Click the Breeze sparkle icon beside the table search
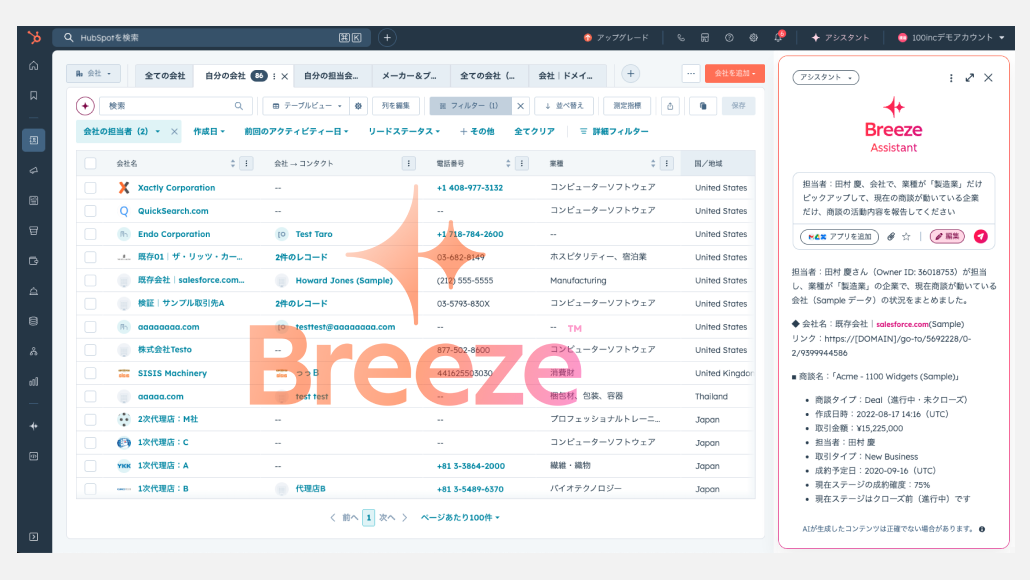1030x580 pixels. [85, 105]
